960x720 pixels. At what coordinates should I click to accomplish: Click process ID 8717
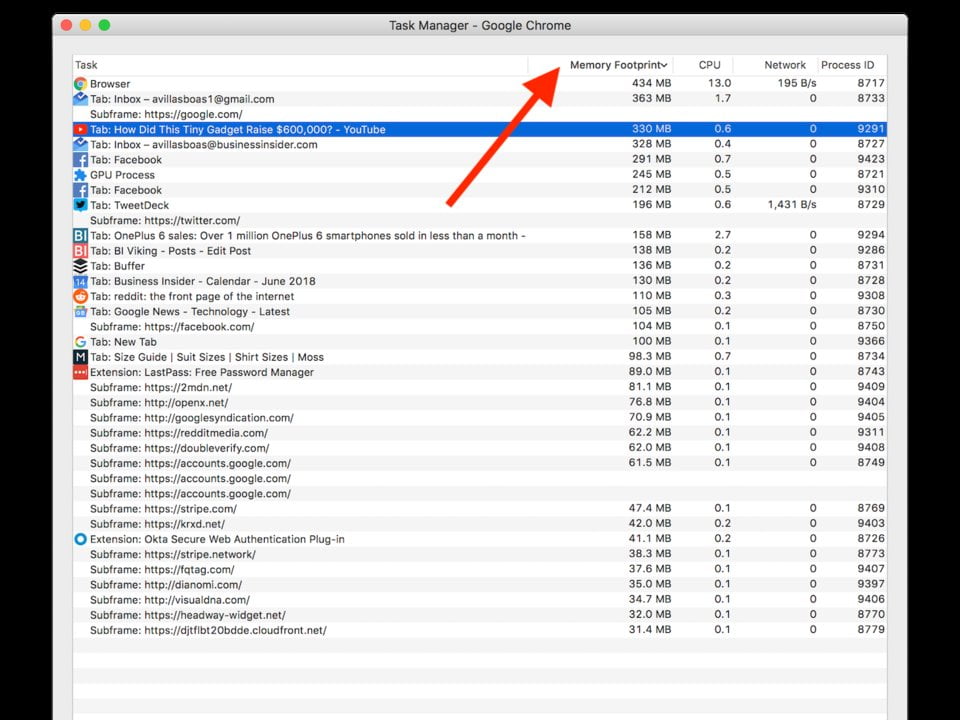tap(871, 83)
